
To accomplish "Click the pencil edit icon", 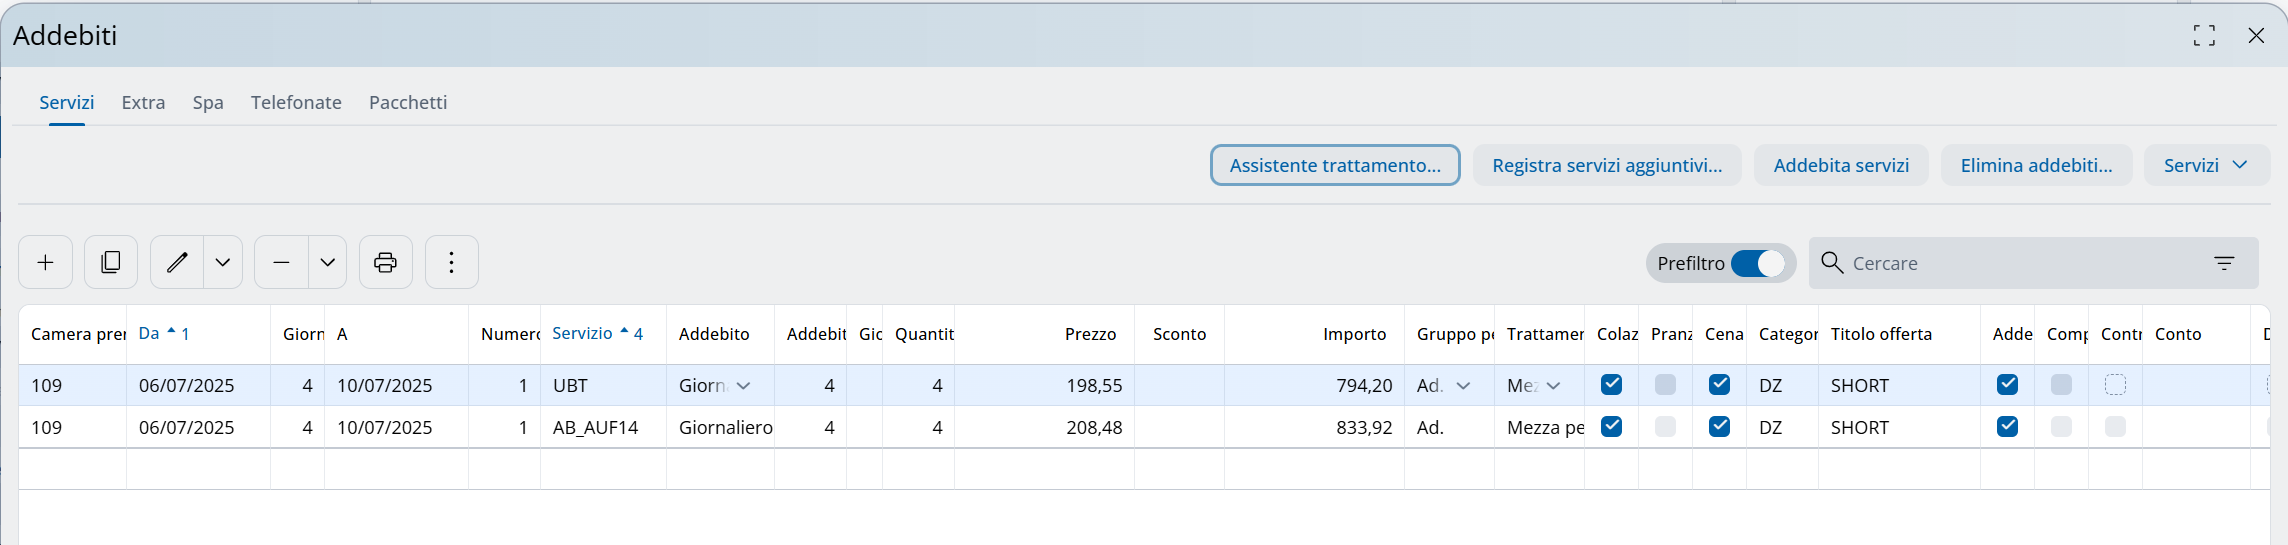I will tap(177, 263).
